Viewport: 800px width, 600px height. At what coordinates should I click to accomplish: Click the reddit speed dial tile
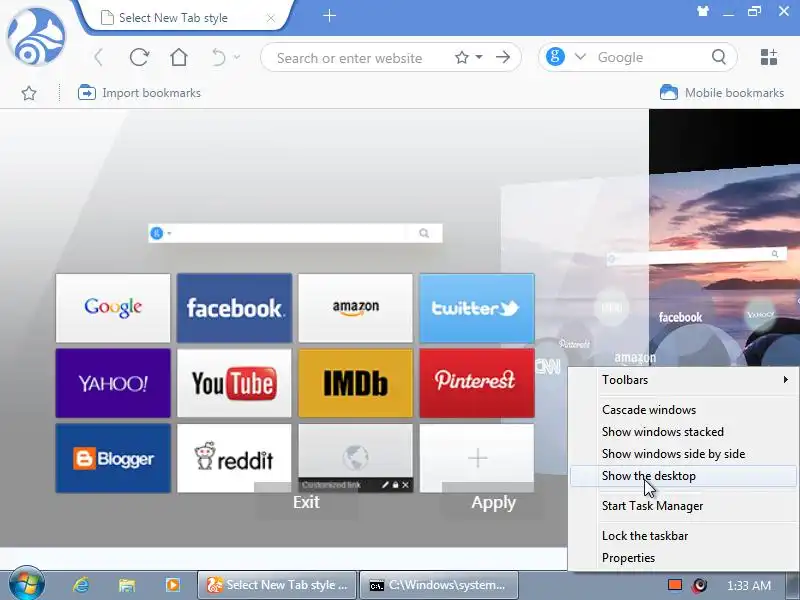pos(234,458)
